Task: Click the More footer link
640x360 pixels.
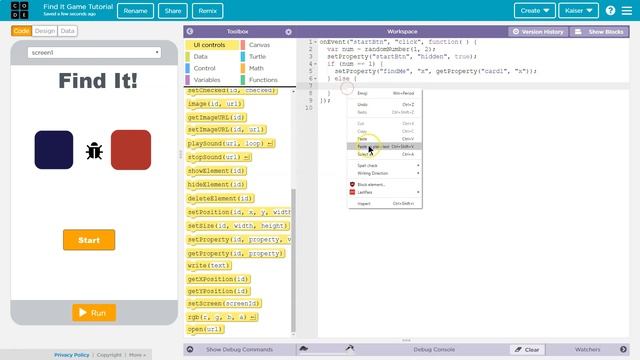Action: tap(137, 355)
